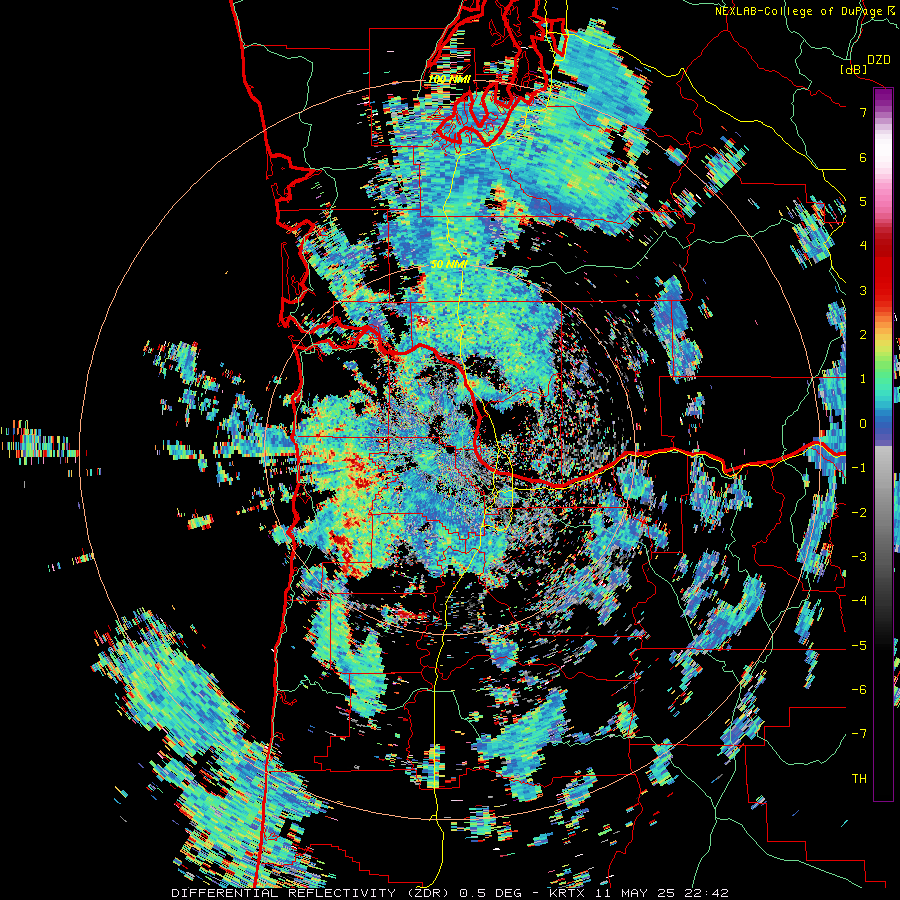Click the -4 value on the color scale
Screen dimensions: 900x900
pyautogui.click(x=859, y=600)
